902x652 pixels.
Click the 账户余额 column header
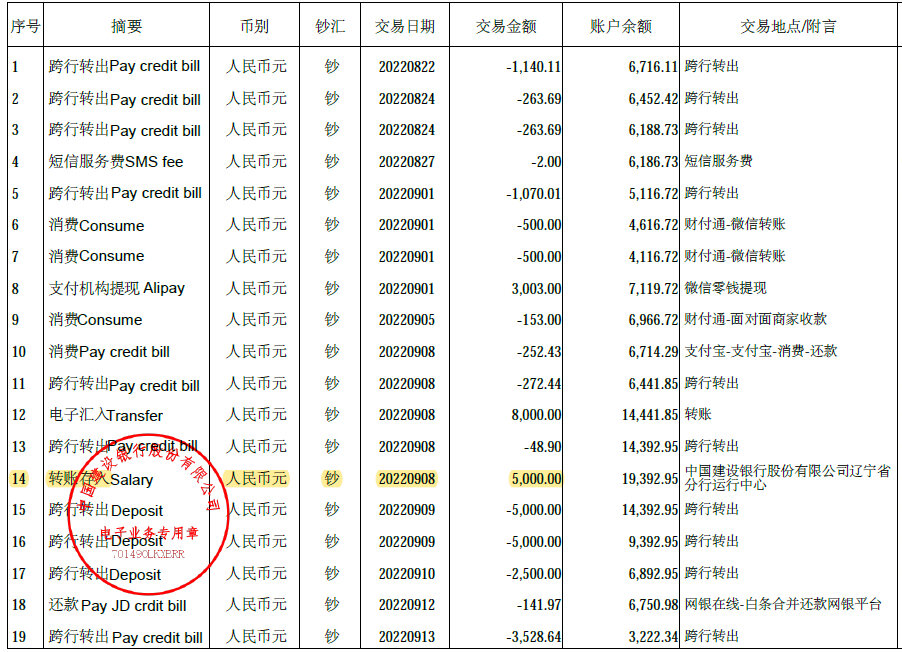[x=621, y=26]
